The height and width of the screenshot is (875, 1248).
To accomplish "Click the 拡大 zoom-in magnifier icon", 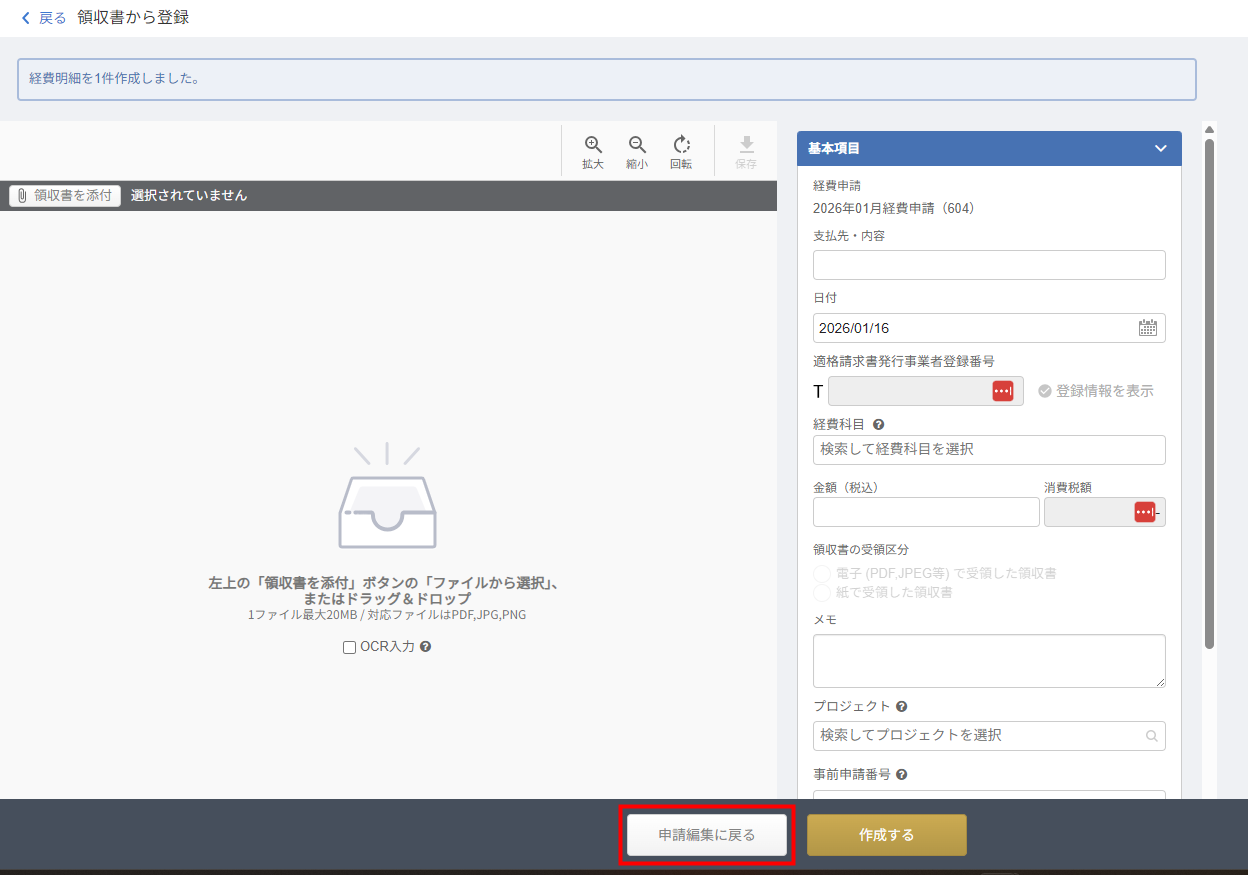I will coord(593,145).
